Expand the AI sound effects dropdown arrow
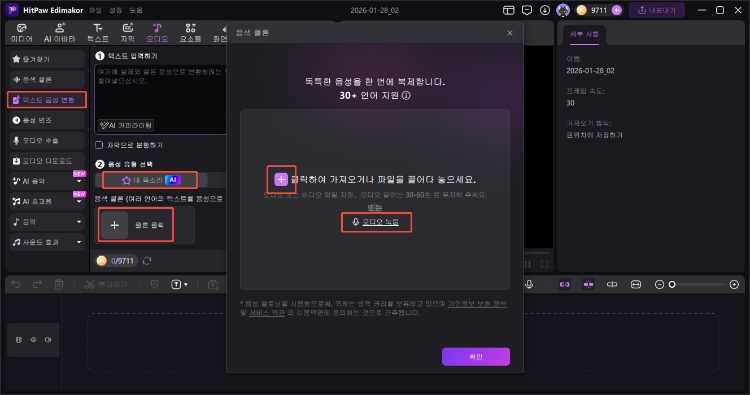The image size is (750, 395). pyautogui.click(x=79, y=201)
